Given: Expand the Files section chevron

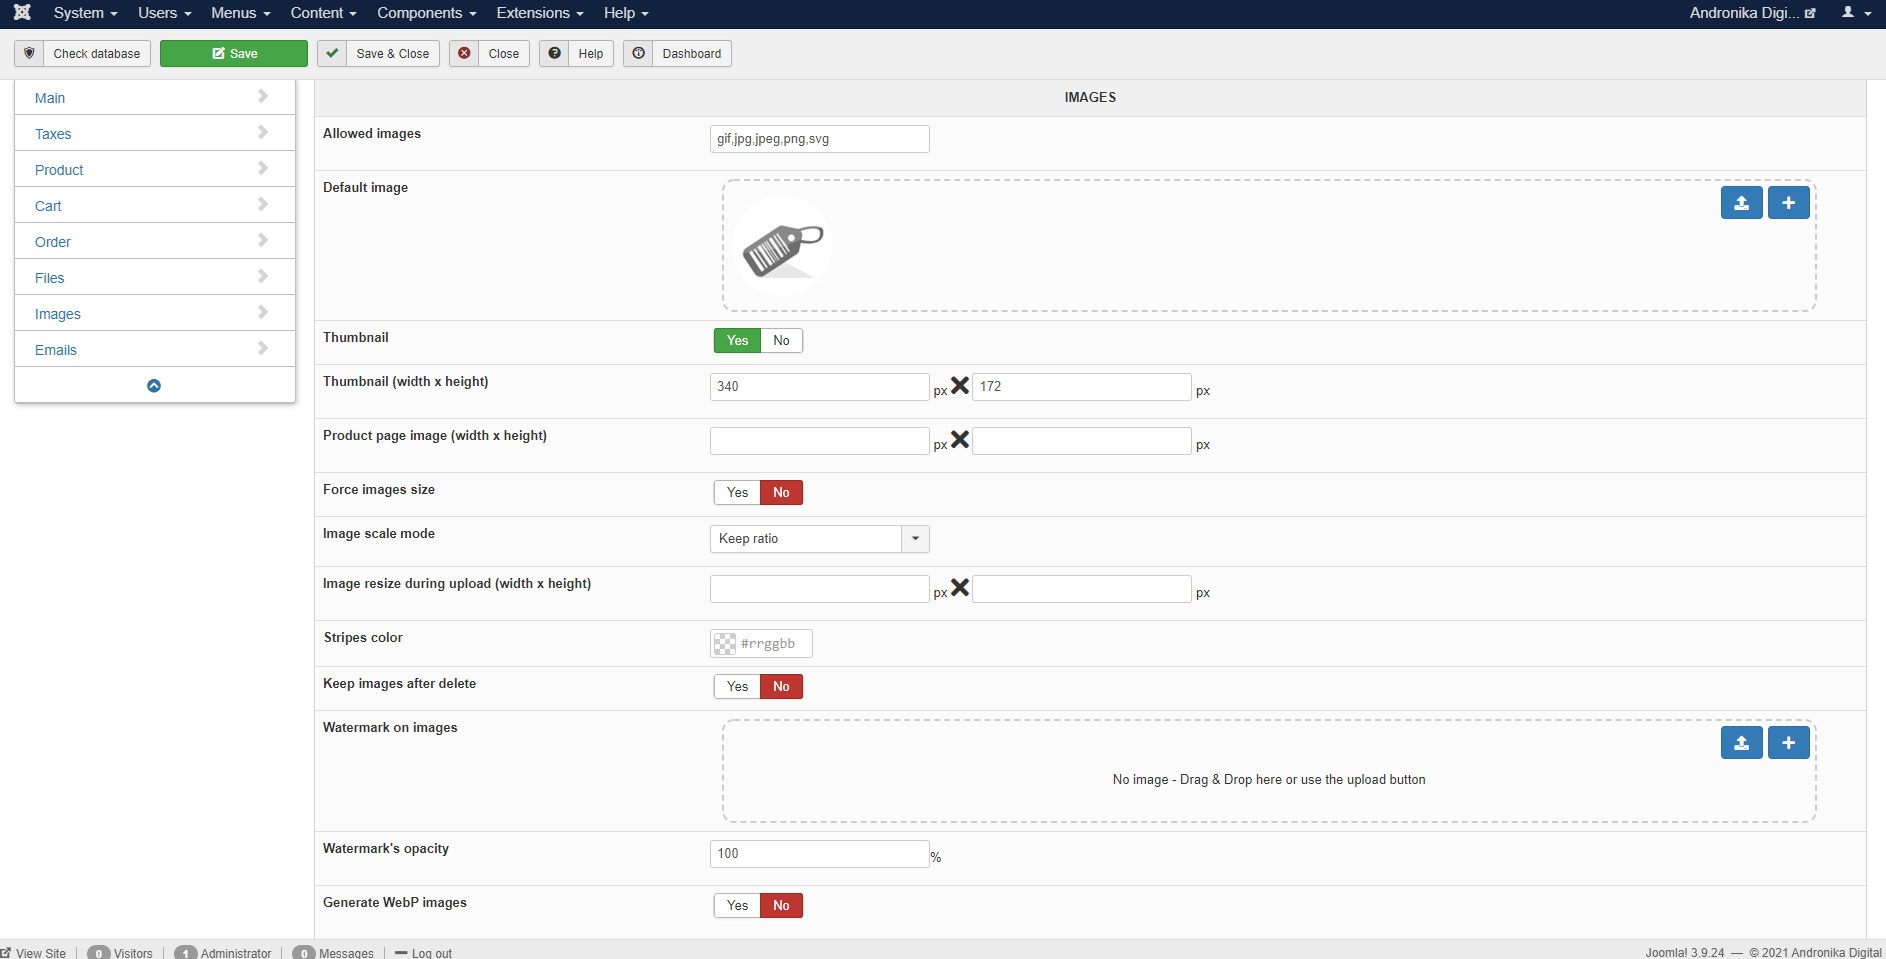Looking at the screenshot, I should (263, 276).
